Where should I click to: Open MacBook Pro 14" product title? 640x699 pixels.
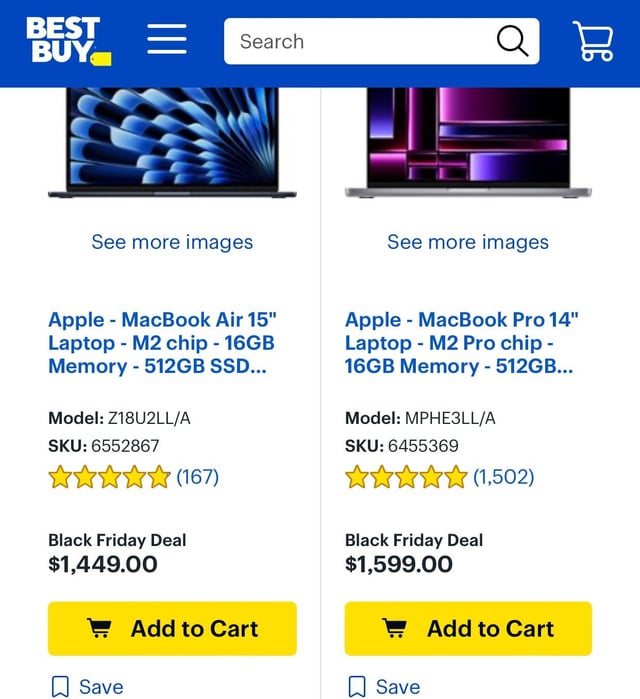tap(461, 343)
